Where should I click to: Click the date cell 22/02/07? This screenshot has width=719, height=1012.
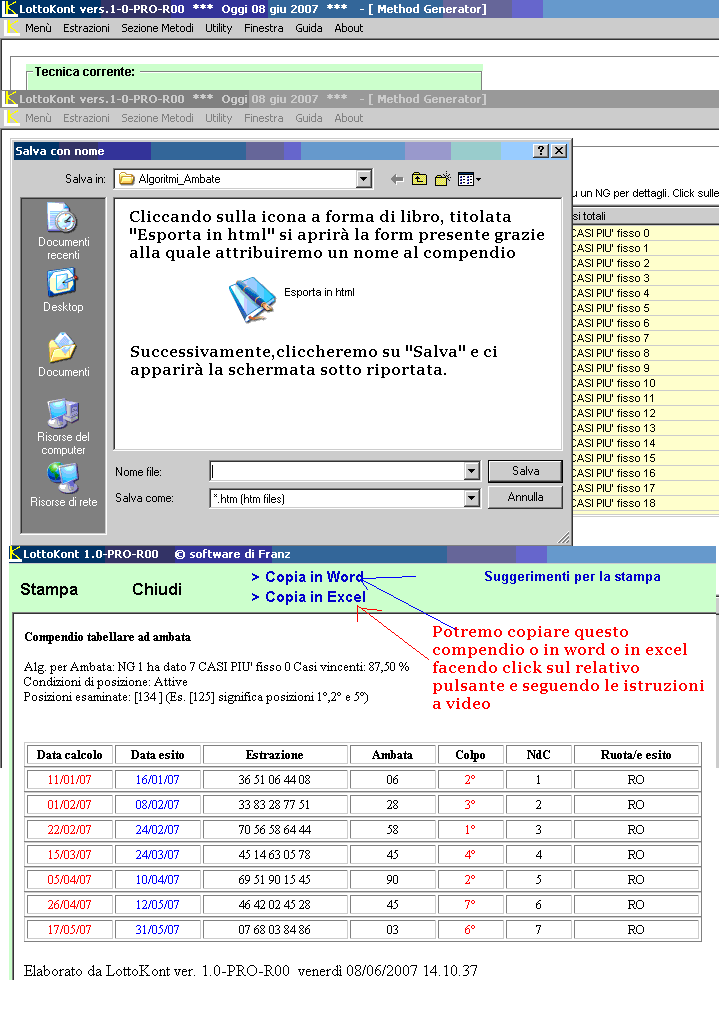[69, 829]
